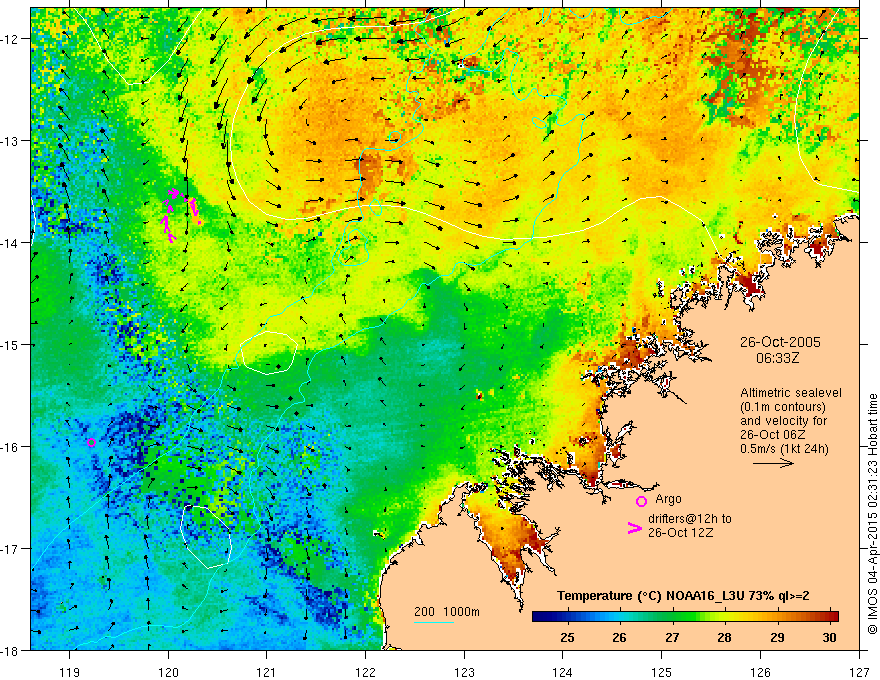
Task: Click the '26-Oct 12Z' legend text
Action: coord(680,532)
